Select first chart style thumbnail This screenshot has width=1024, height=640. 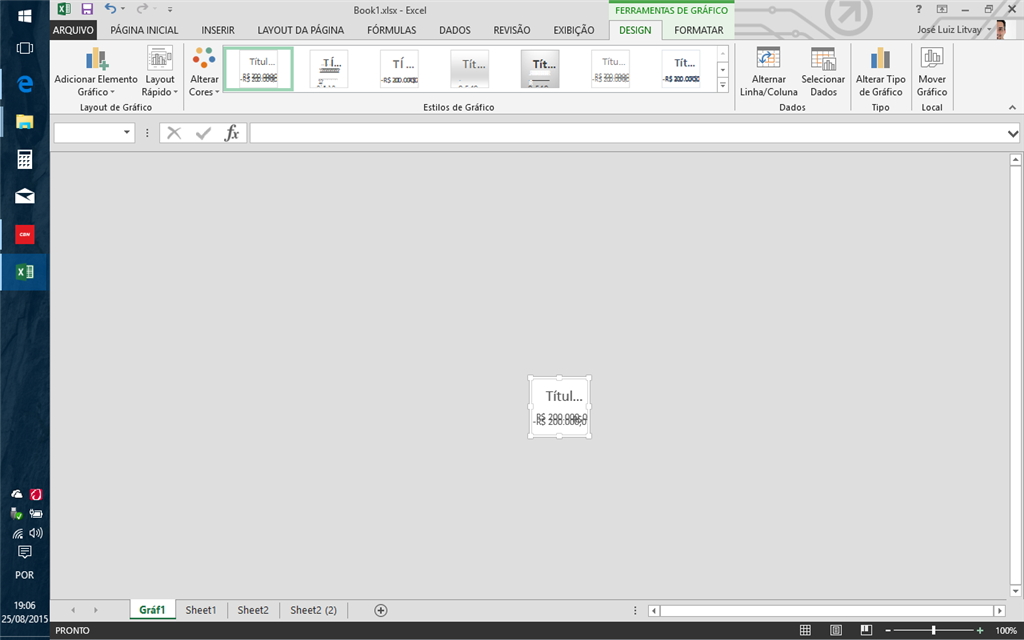258,69
